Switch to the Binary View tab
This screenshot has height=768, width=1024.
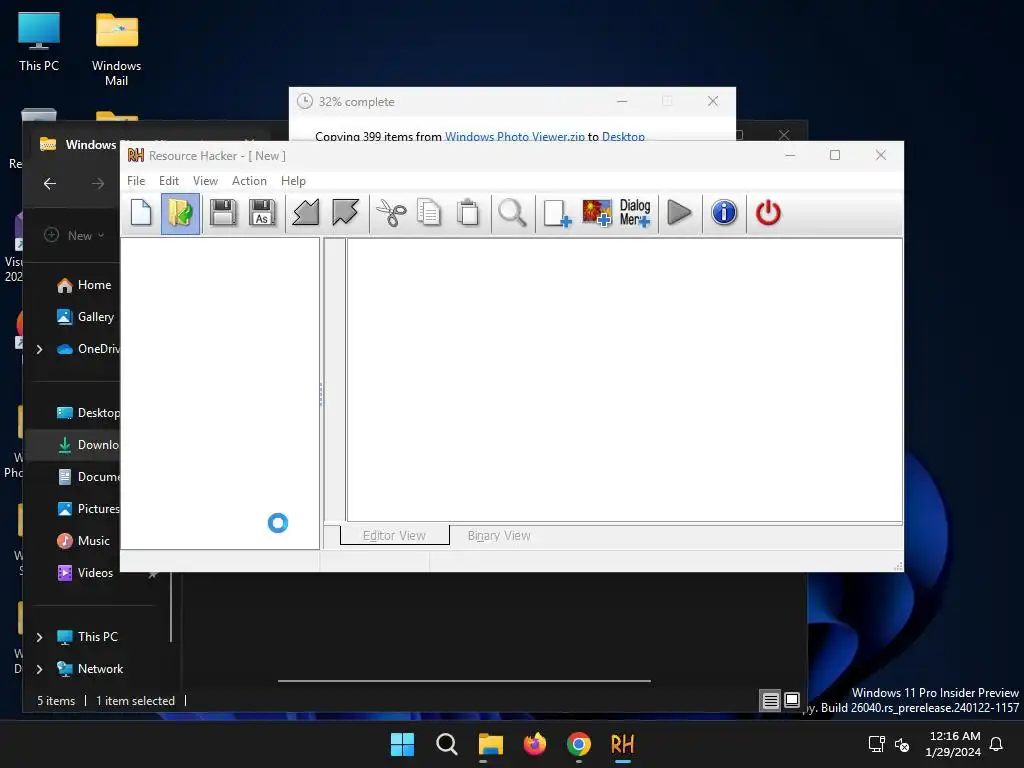499,536
